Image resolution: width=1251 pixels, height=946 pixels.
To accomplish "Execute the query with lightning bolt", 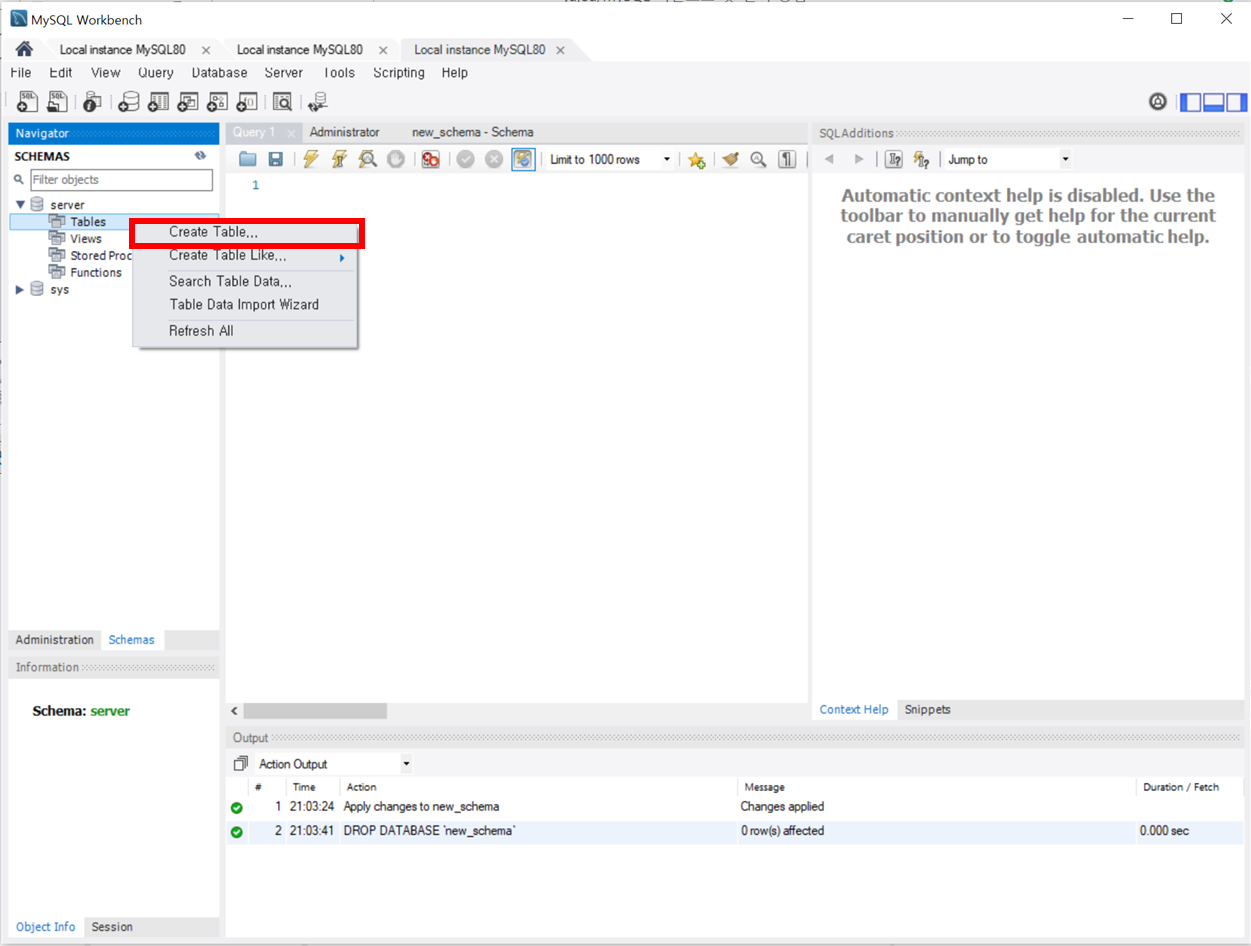I will (311, 159).
